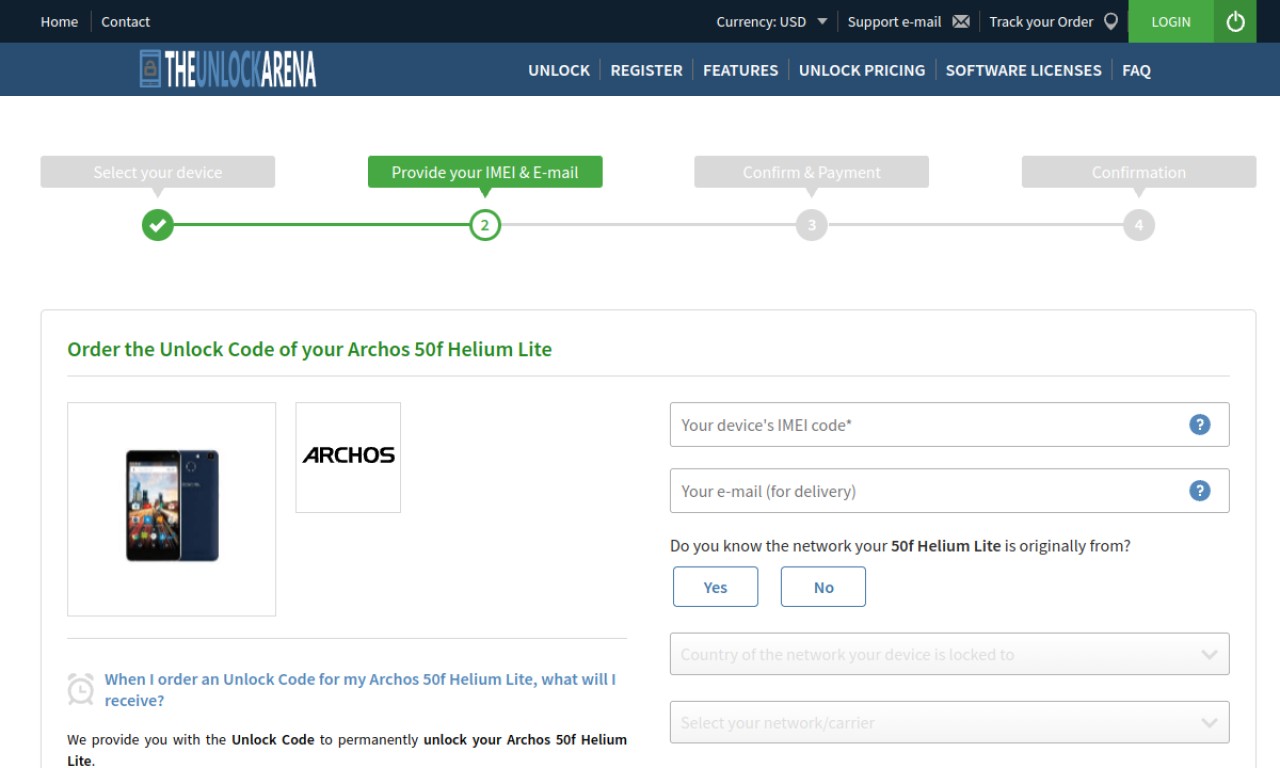Open the UNLOCK PRICING menu item
This screenshot has height=768, width=1280.
[862, 70]
